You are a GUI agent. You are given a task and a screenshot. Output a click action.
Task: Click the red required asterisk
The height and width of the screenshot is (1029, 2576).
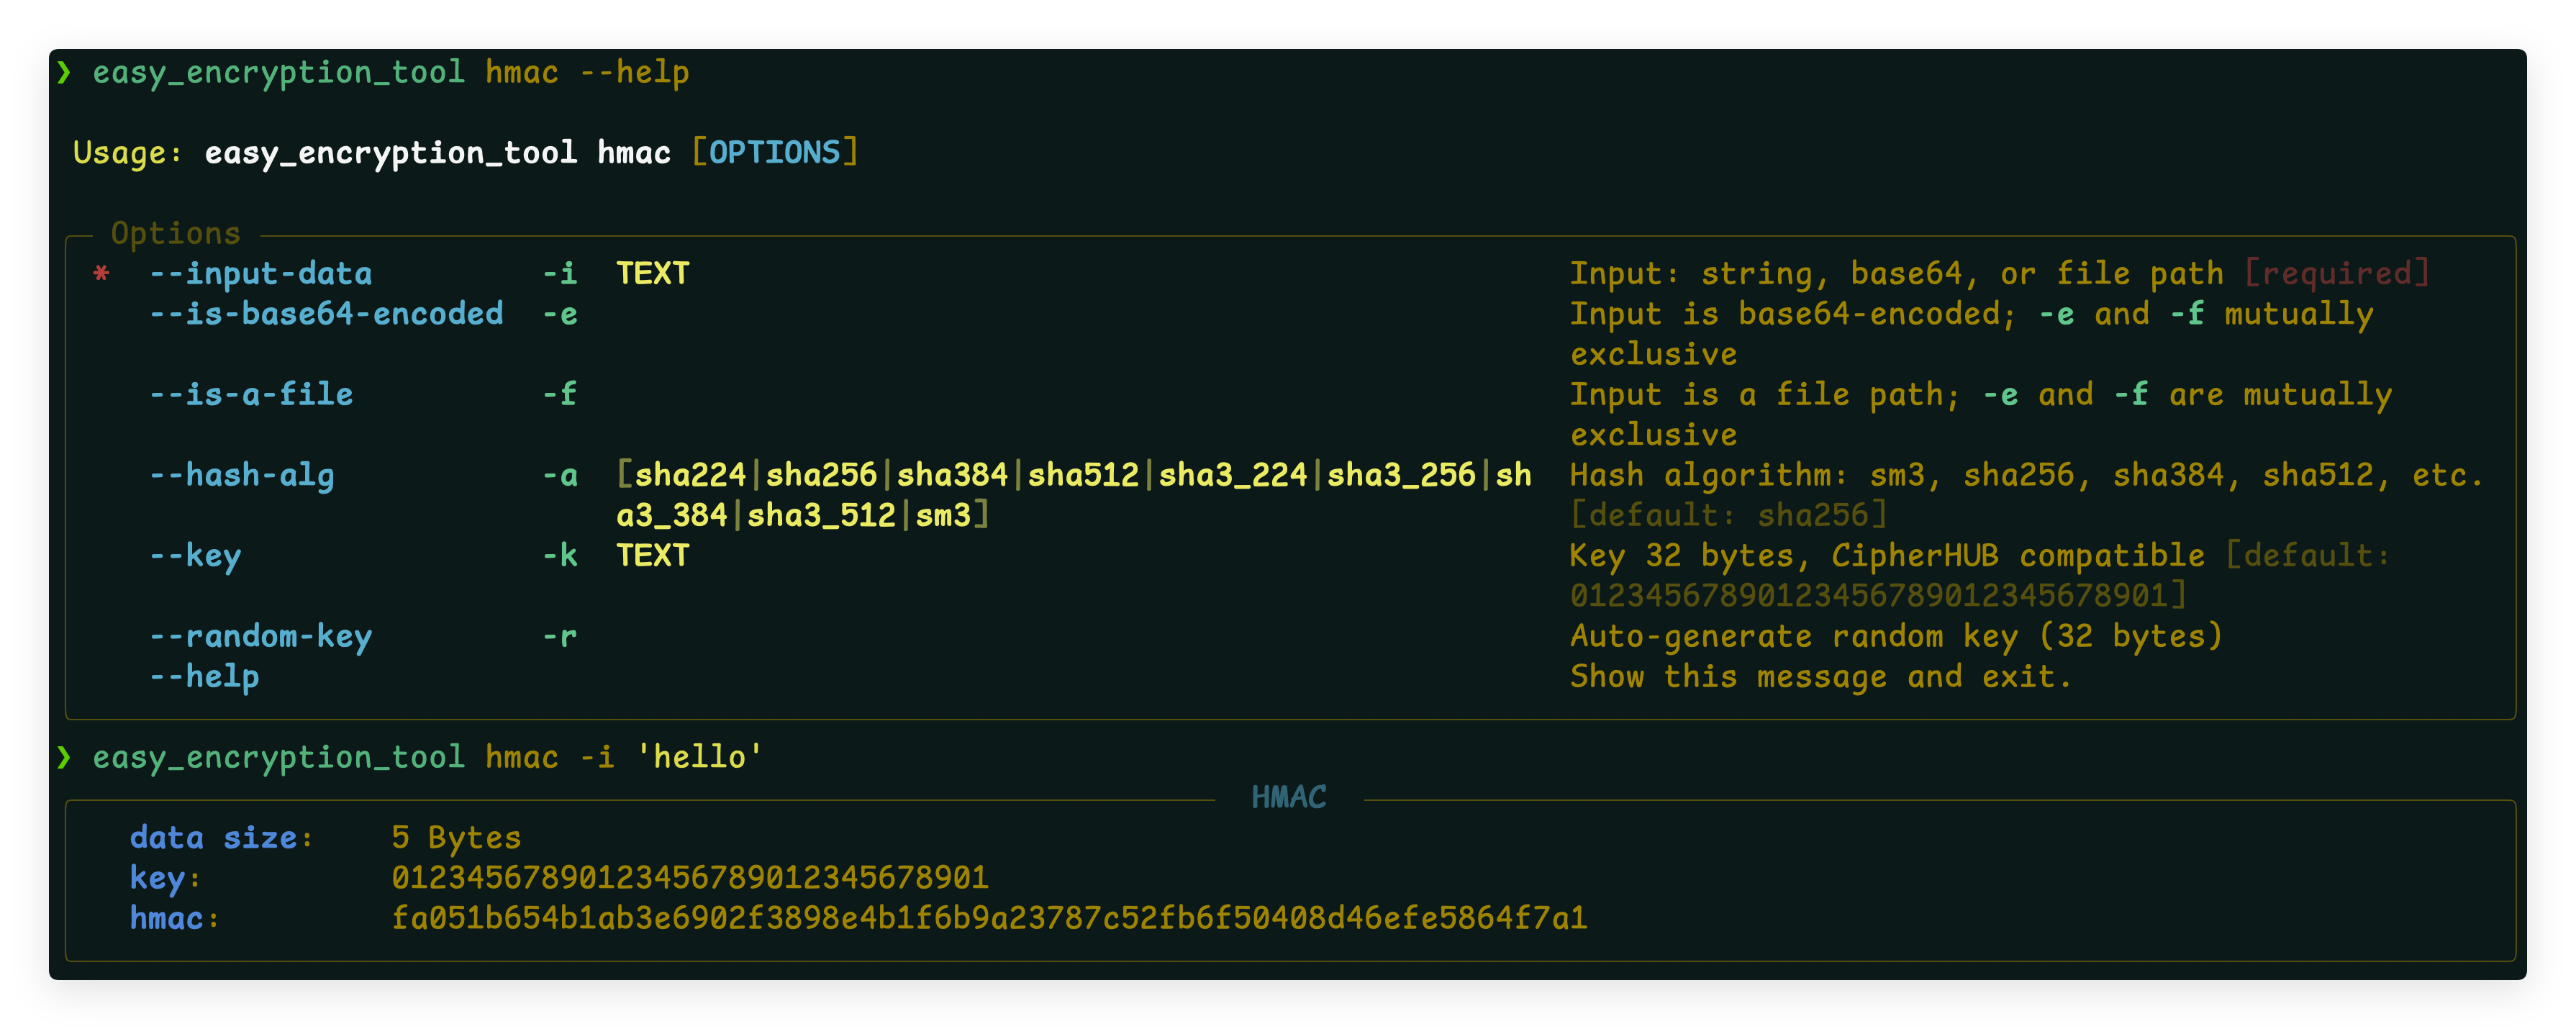point(101,274)
